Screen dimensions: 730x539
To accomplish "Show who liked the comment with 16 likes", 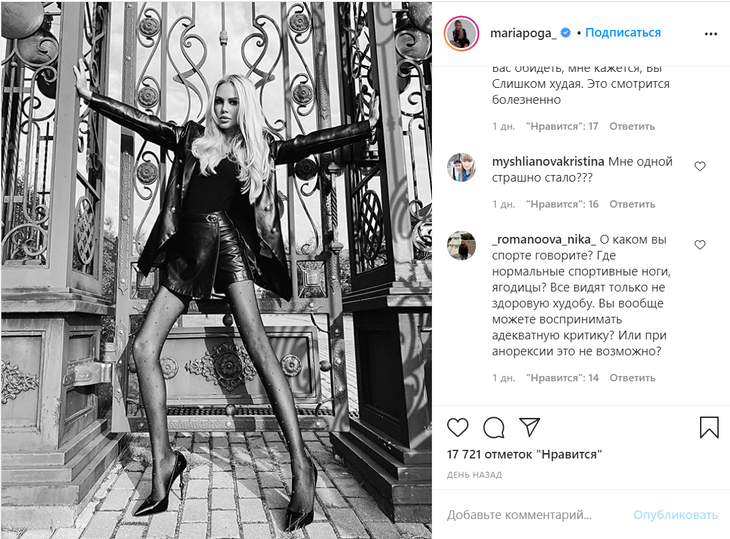I will click(x=562, y=204).
